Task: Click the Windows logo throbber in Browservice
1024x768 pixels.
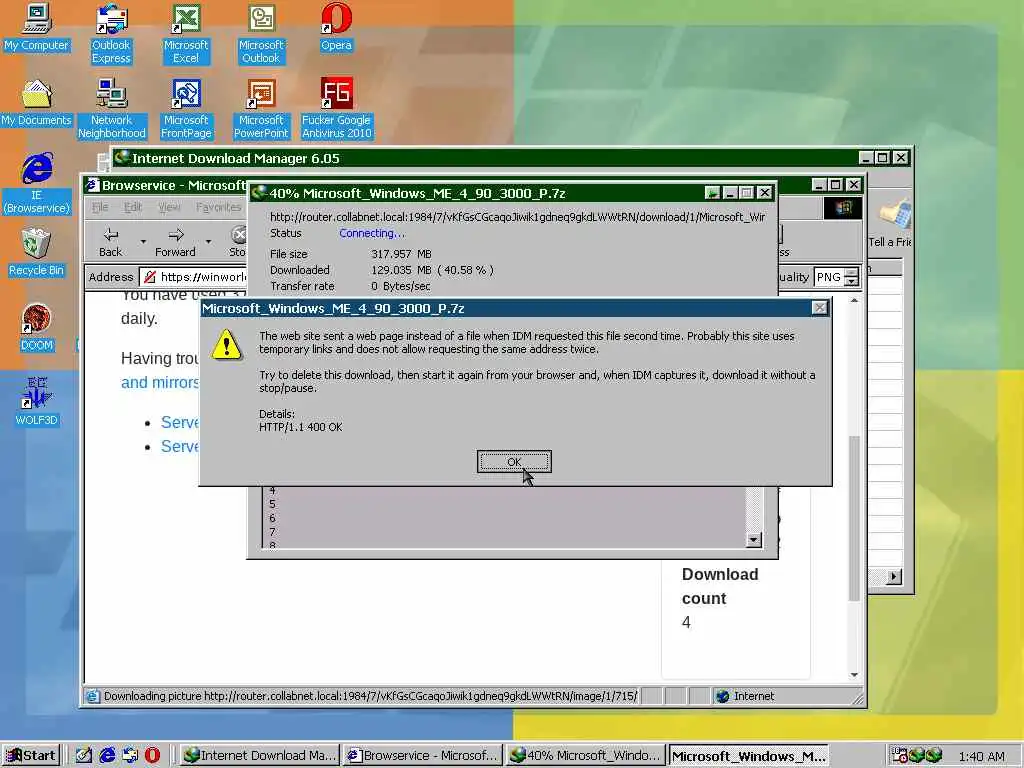Action: point(842,208)
